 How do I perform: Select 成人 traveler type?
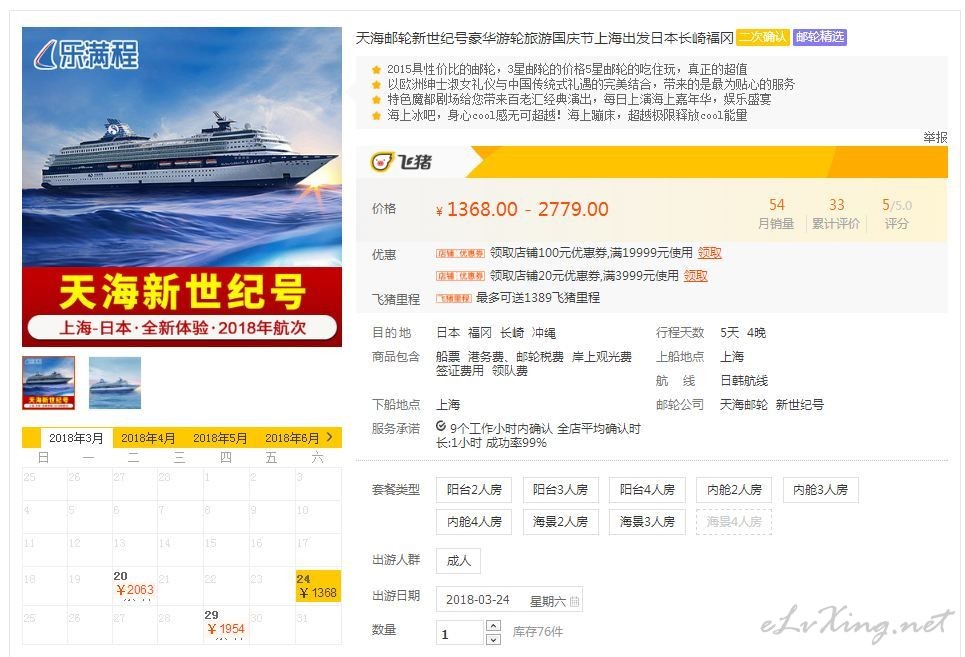tap(458, 560)
